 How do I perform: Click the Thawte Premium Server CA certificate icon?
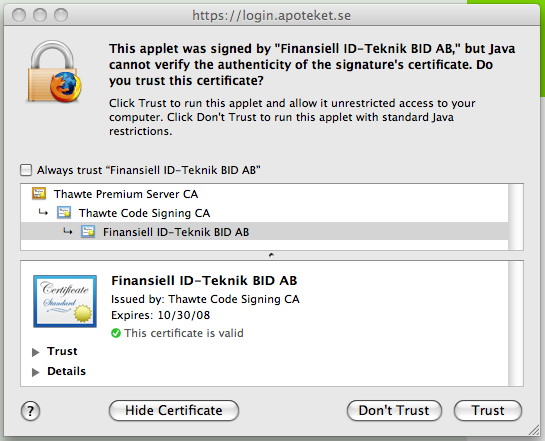click(x=39, y=193)
